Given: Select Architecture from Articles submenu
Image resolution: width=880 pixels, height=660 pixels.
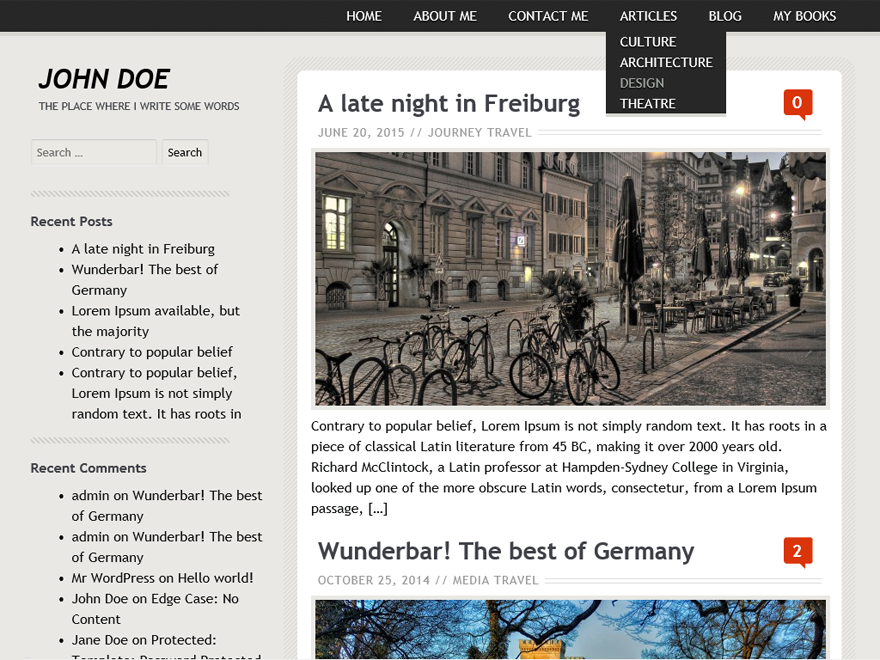Looking at the screenshot, I should coord(666,62).
